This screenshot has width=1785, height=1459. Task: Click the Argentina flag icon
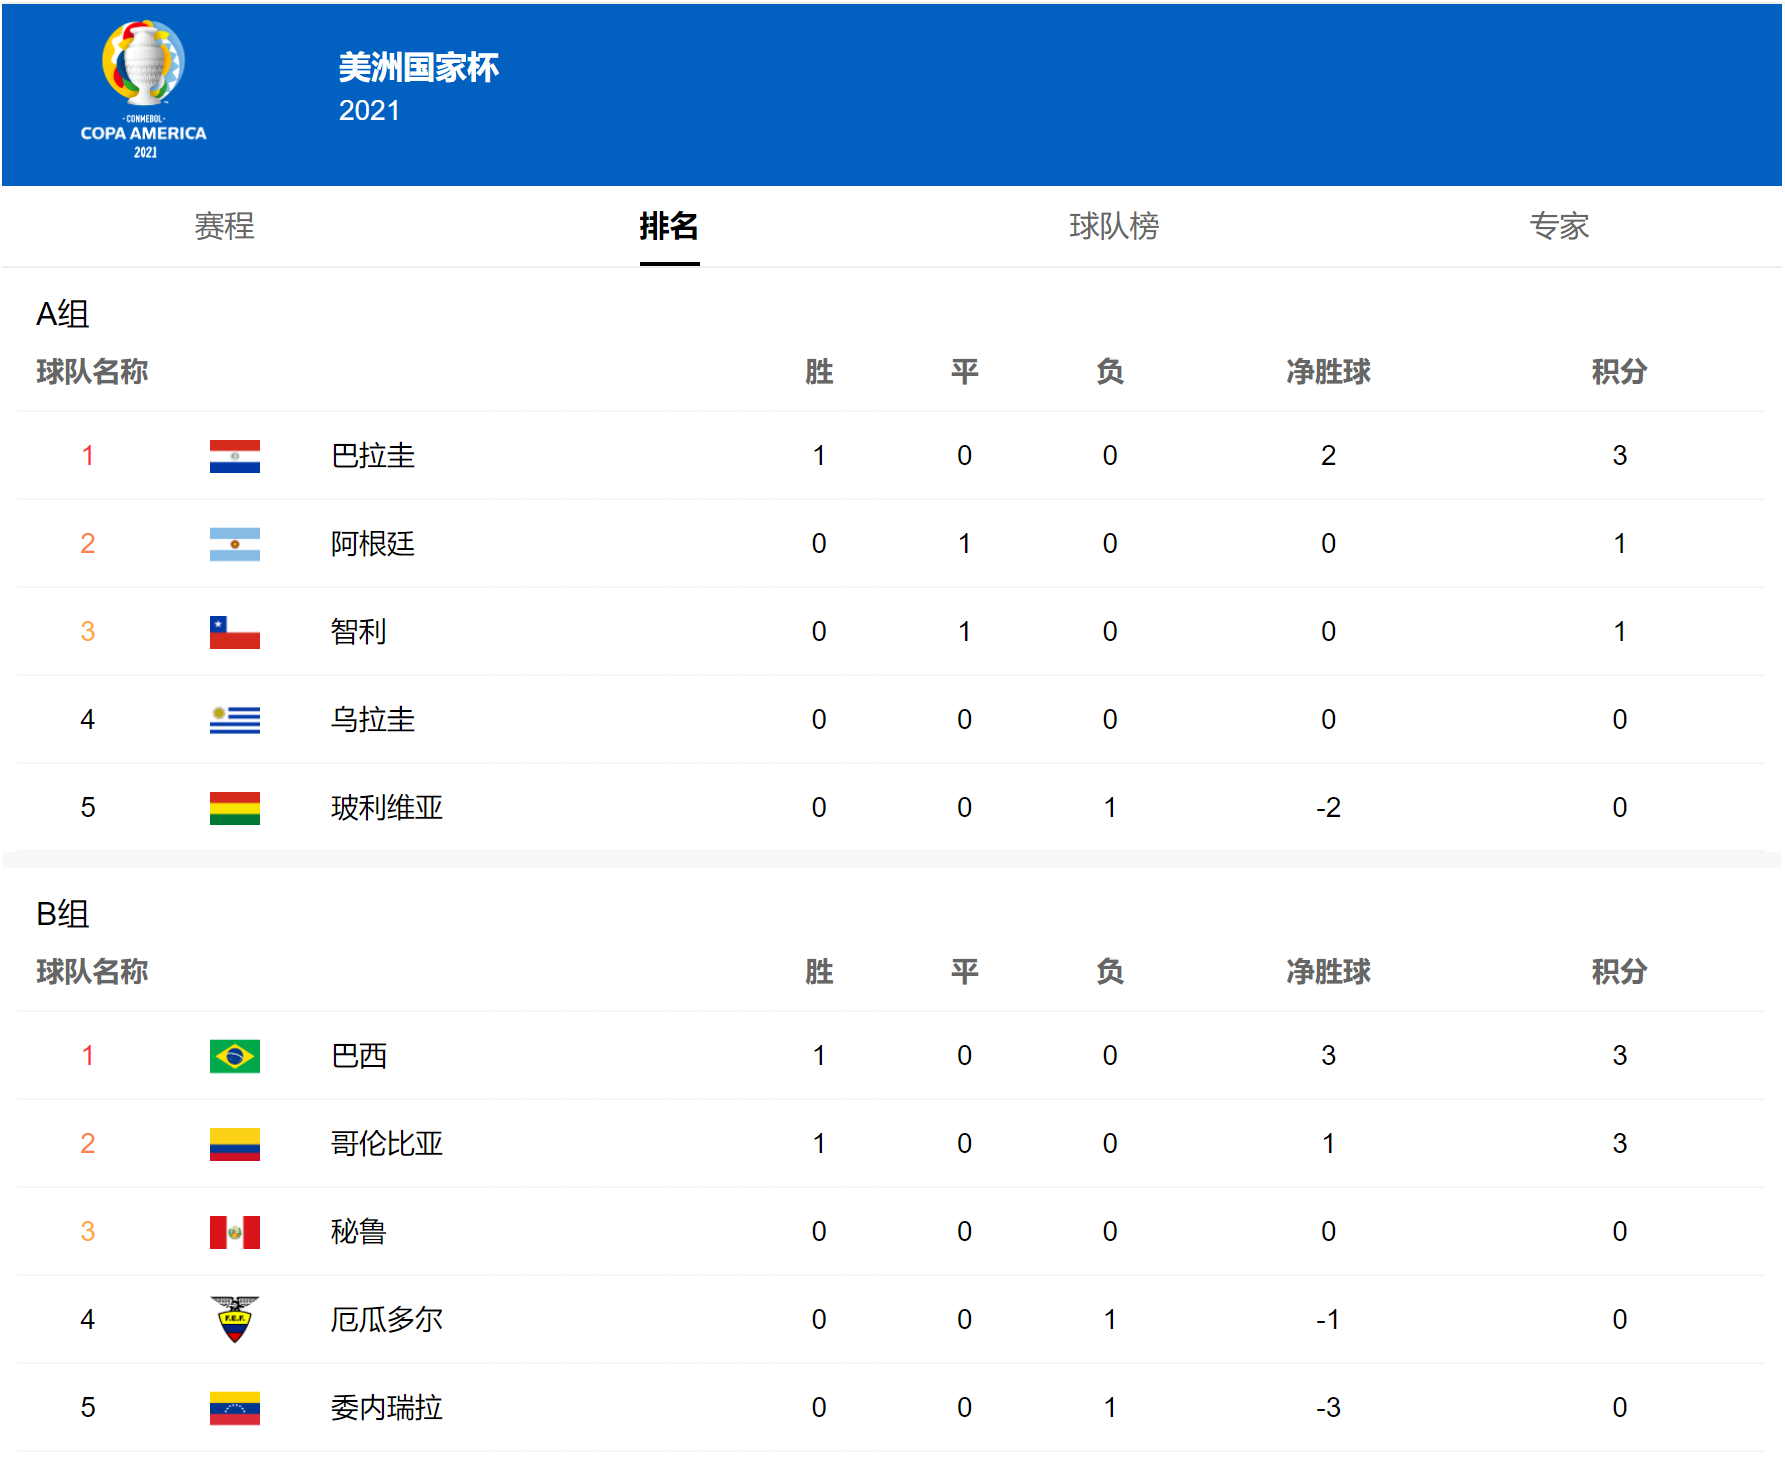tap(235, 544)
